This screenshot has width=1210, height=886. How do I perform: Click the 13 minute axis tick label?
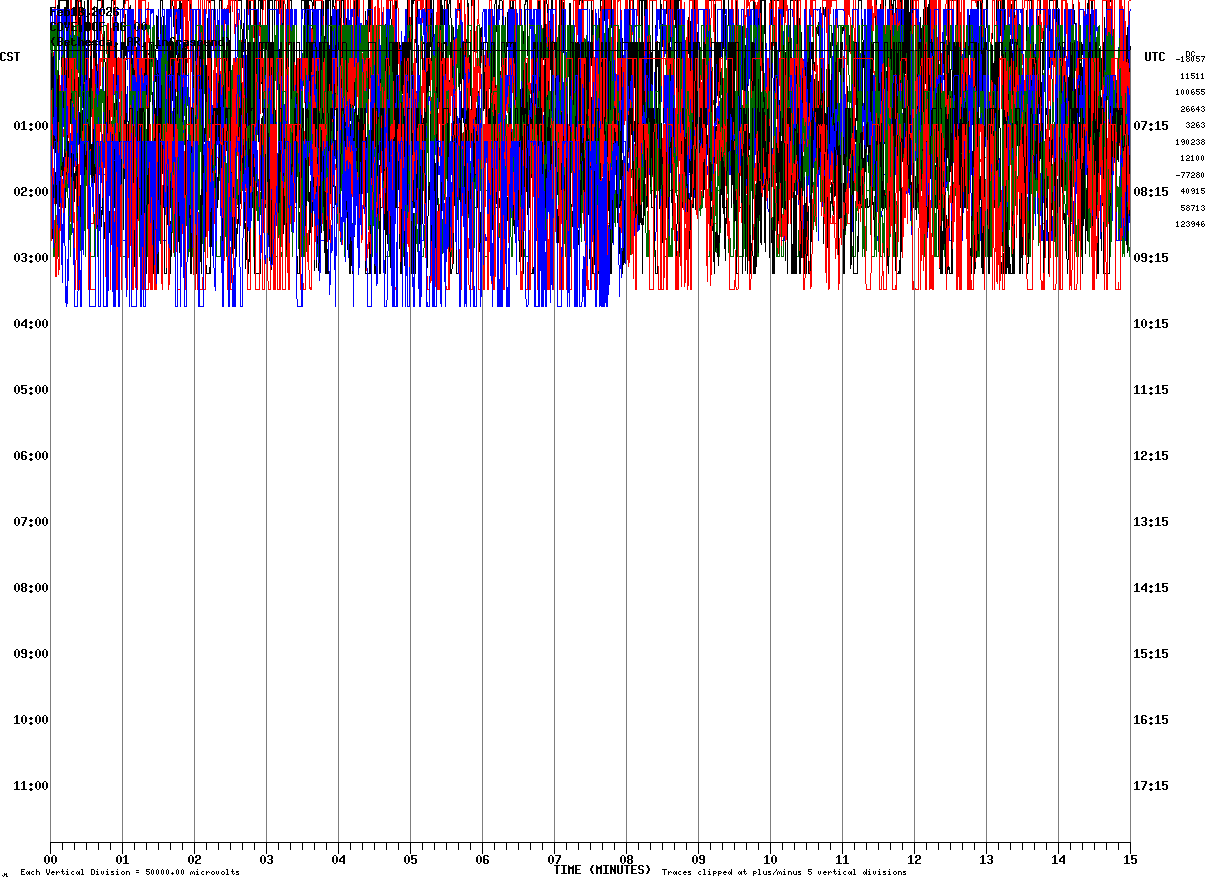[986, 860]
